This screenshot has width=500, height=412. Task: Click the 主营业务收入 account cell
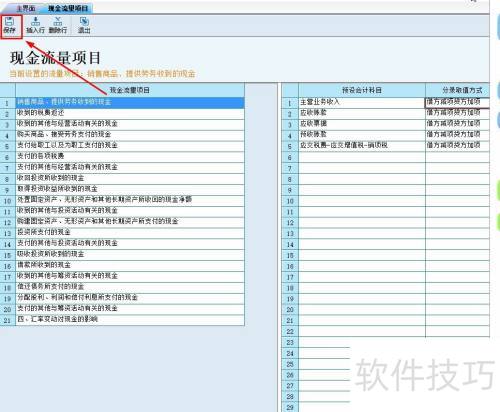362,102
